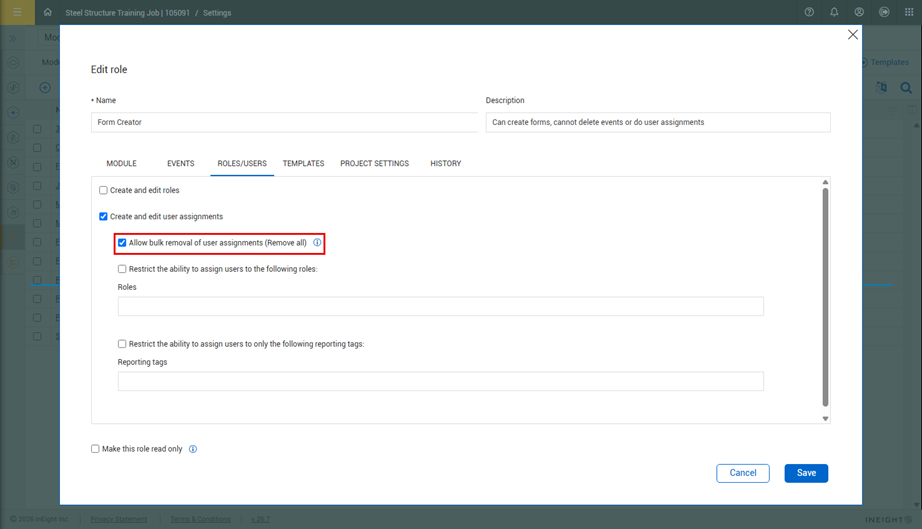Open the help question mark icon

(x=809, y=12)
